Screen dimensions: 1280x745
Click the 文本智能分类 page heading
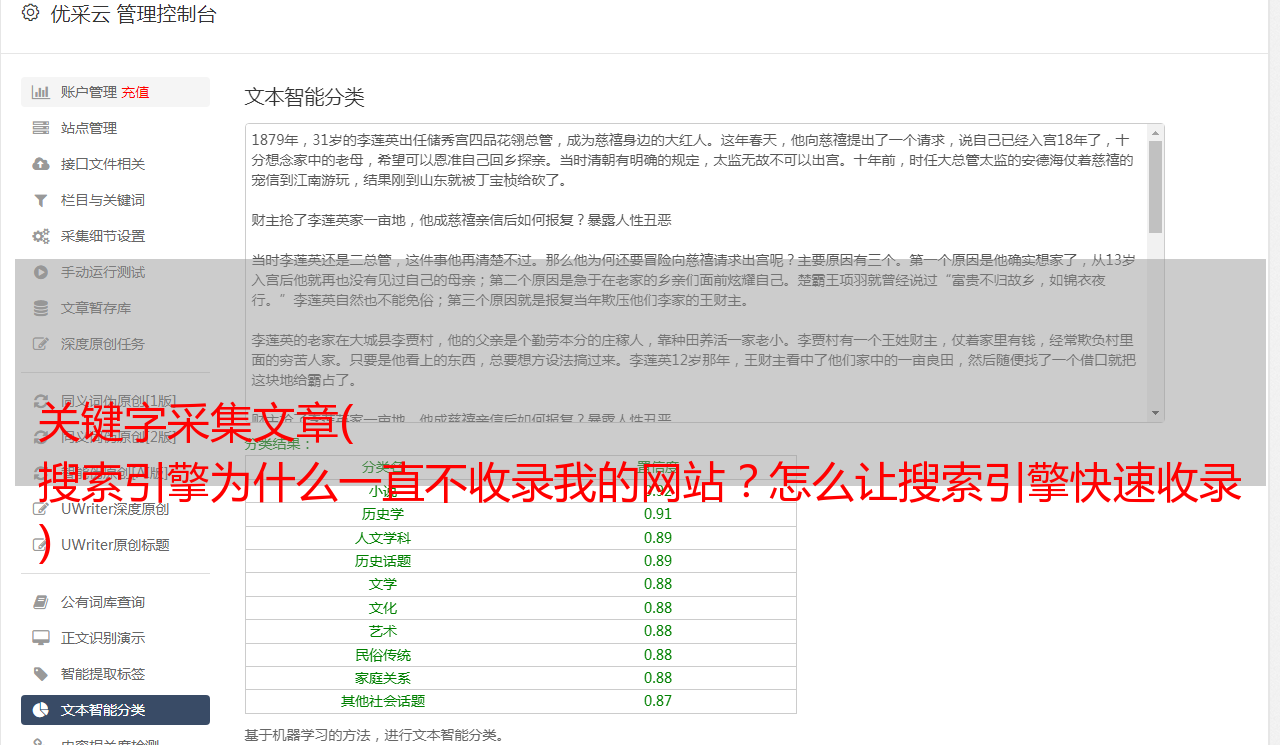(305, 97)
